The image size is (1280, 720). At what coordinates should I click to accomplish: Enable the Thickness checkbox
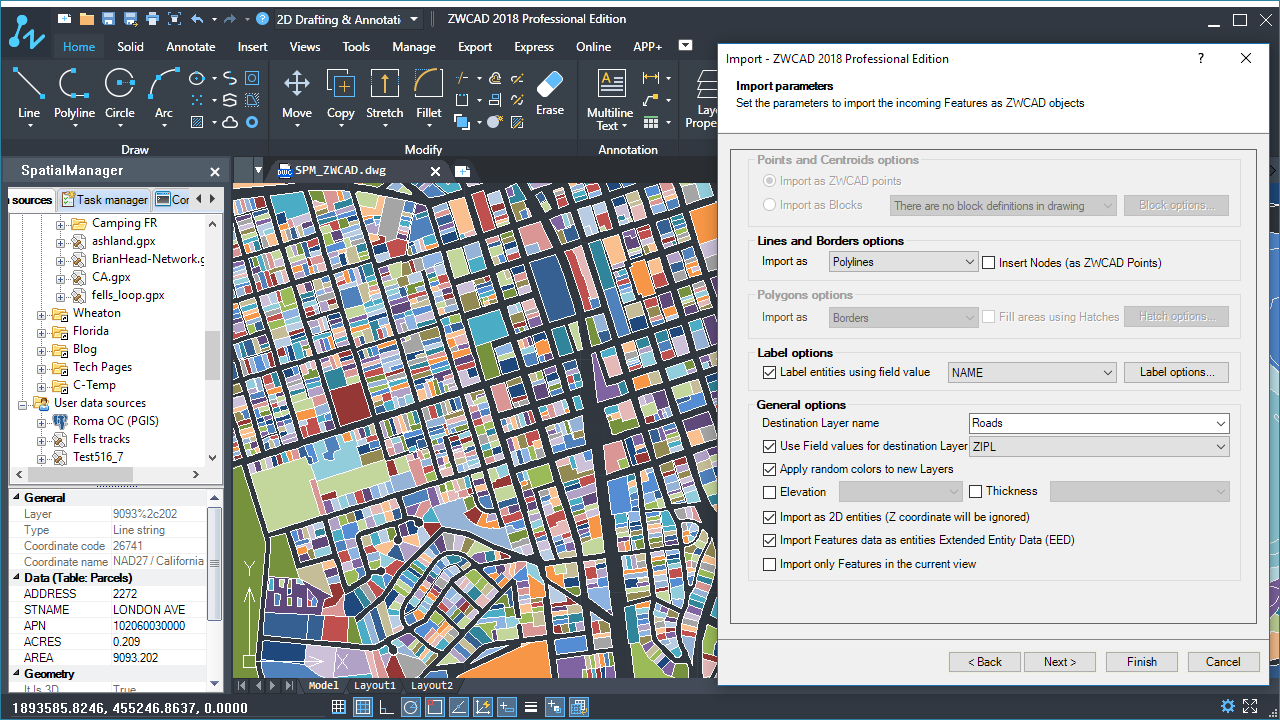976,491
